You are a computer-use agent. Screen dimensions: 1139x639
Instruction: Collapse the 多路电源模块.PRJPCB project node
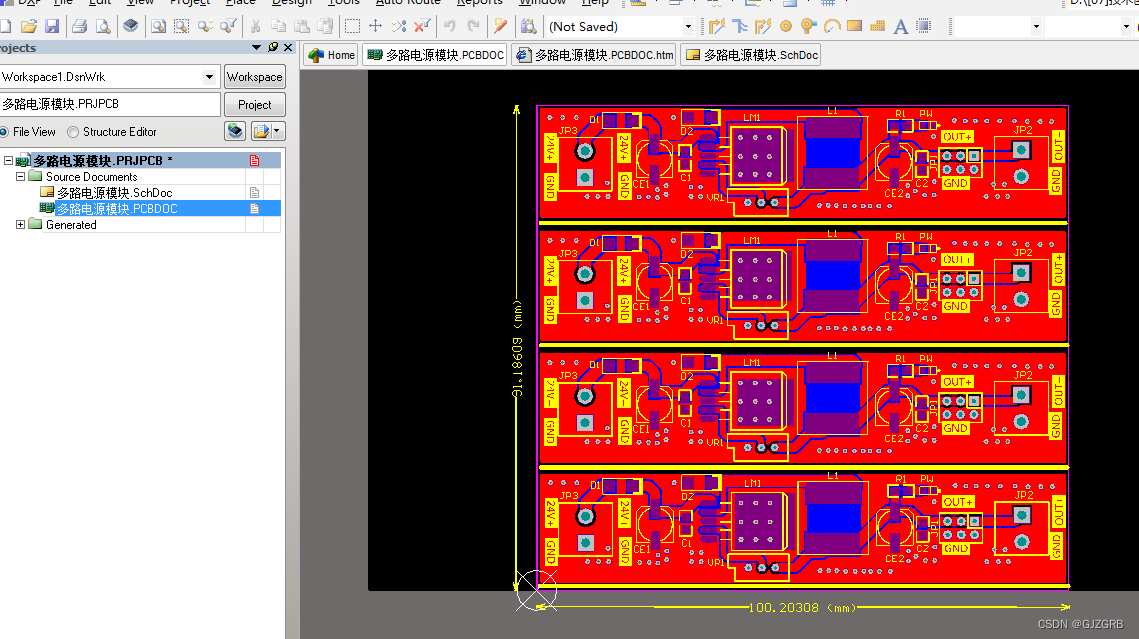(8, 160)
